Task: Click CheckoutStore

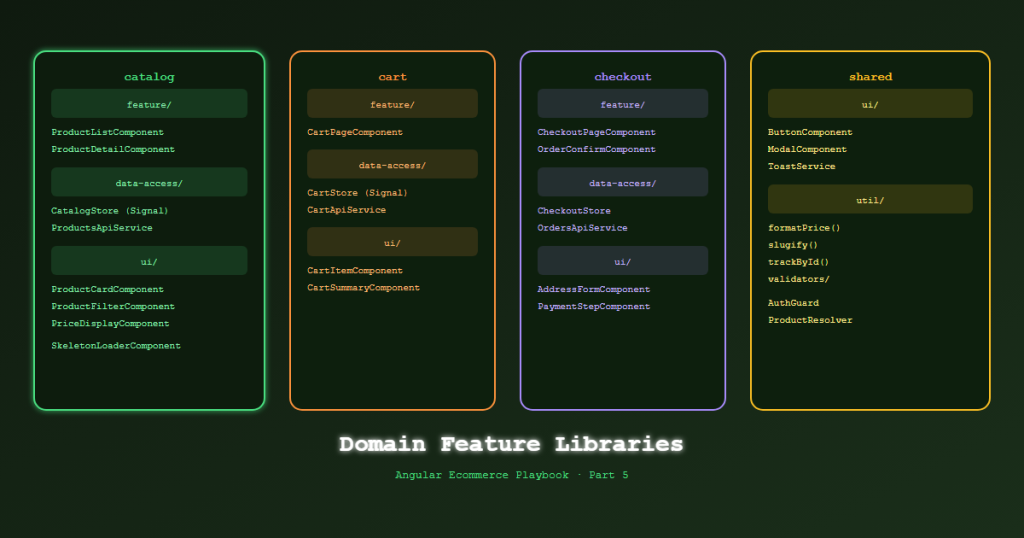Action: (x=574, y=211)
